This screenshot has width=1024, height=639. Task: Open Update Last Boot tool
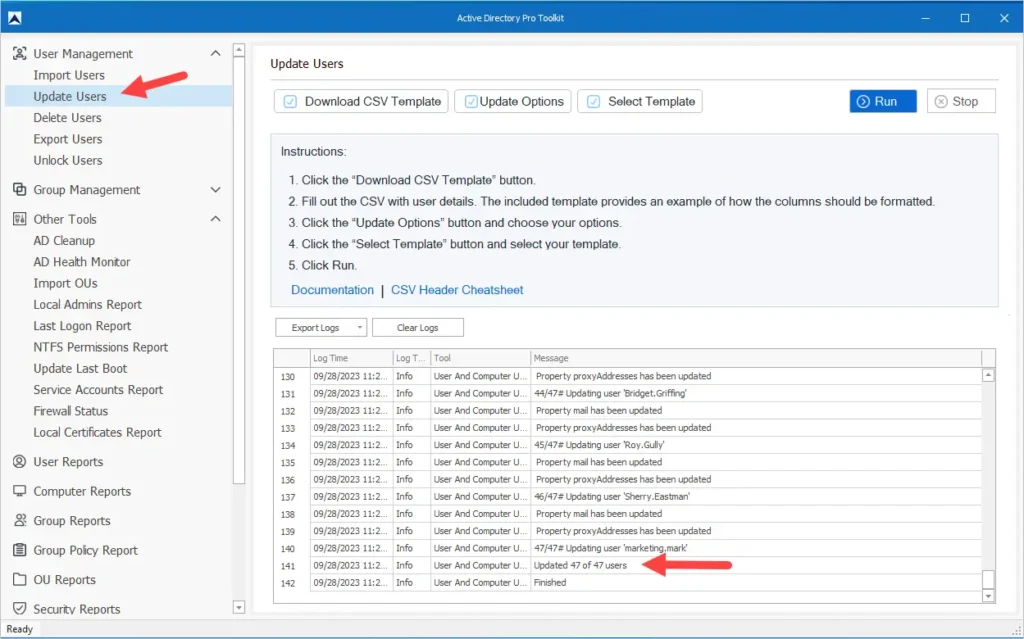80,368
